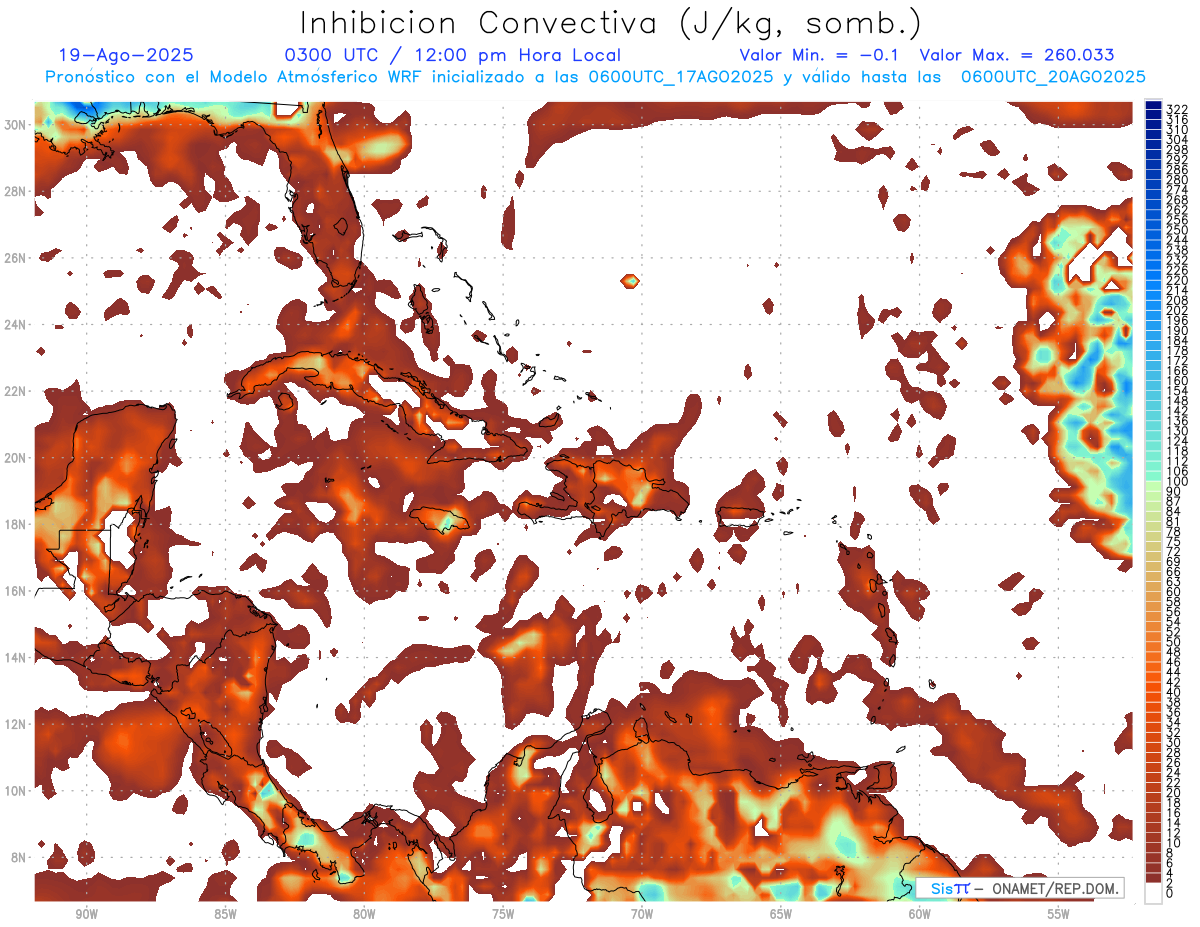Screen dimensions: 1200x927
Task: Click the valid-until time "0600UTC_20AGO2025"
Action: (x=1053, y=77)
